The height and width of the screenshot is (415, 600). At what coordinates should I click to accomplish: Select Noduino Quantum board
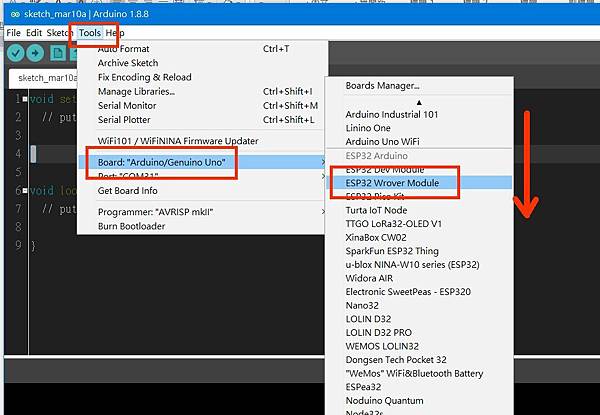click(419, 400)
